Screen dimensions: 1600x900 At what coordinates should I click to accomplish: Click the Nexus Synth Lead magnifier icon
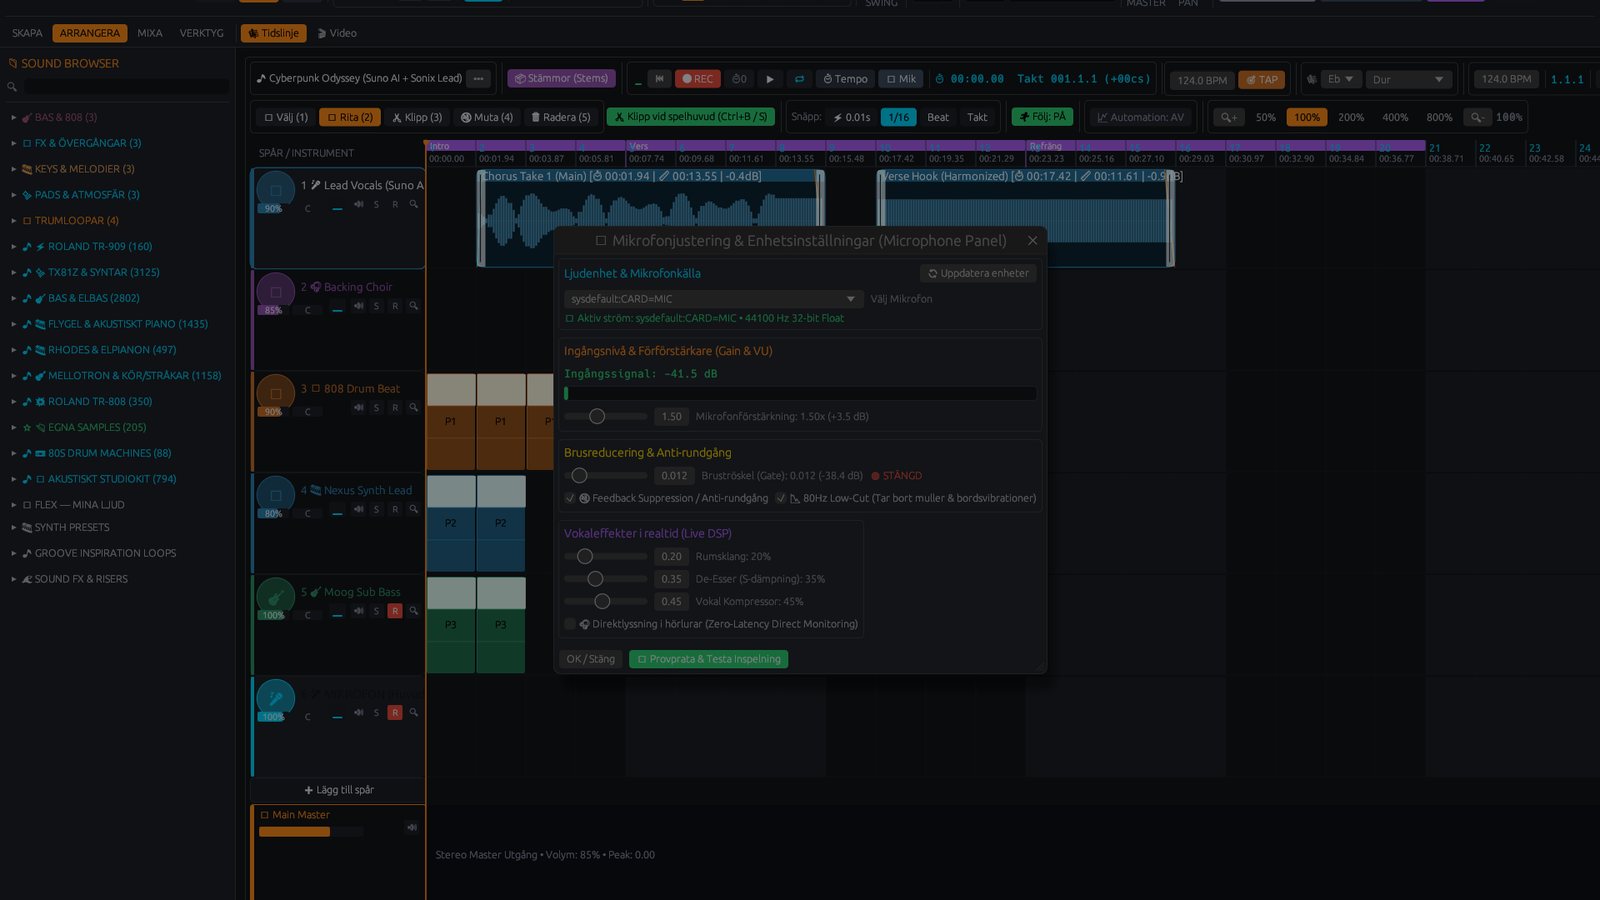click(x=413, y=509)
